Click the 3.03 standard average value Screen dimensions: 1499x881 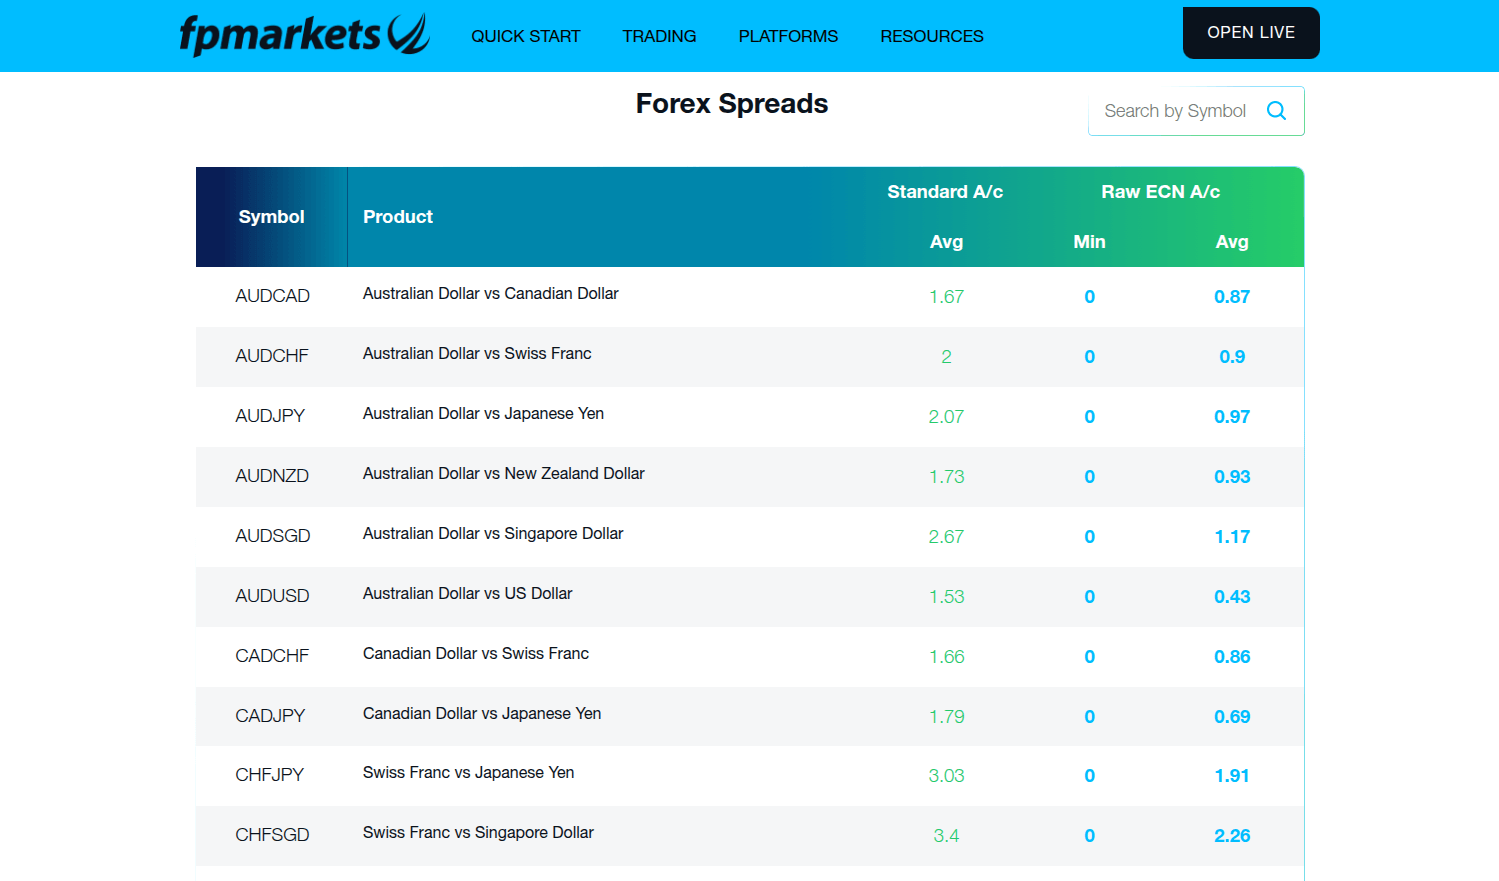[946, 776]
